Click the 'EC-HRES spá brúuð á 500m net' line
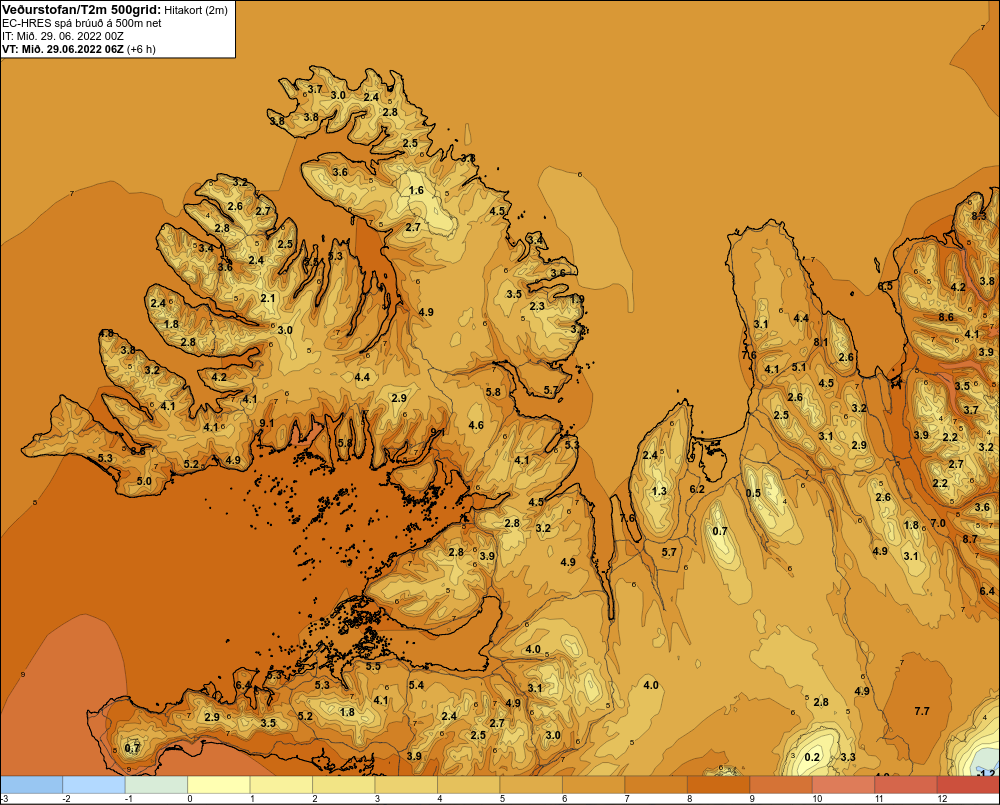 click(82, 23)
